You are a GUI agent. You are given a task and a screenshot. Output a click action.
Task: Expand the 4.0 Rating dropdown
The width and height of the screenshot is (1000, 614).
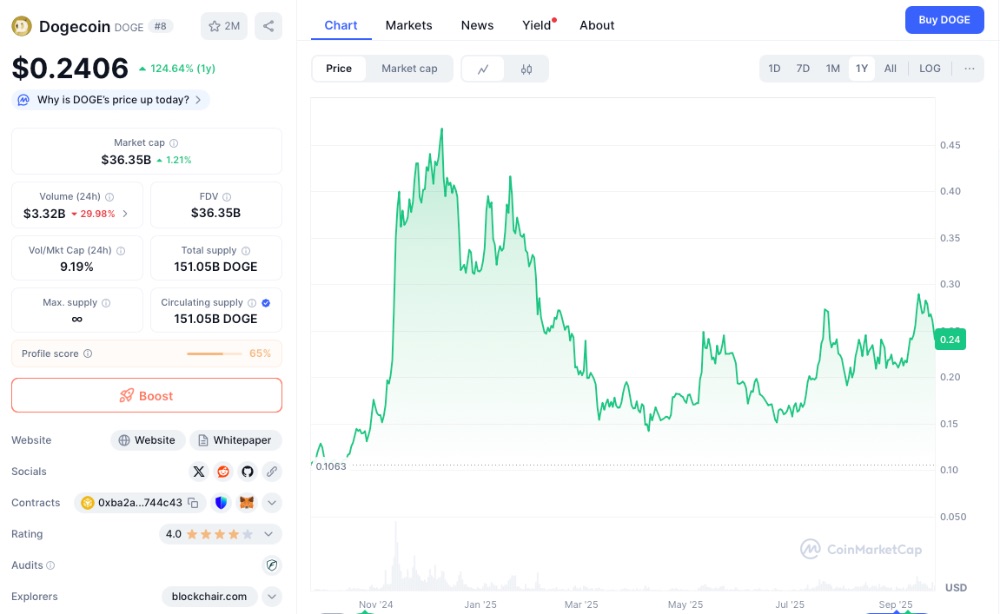coord(272,534)
